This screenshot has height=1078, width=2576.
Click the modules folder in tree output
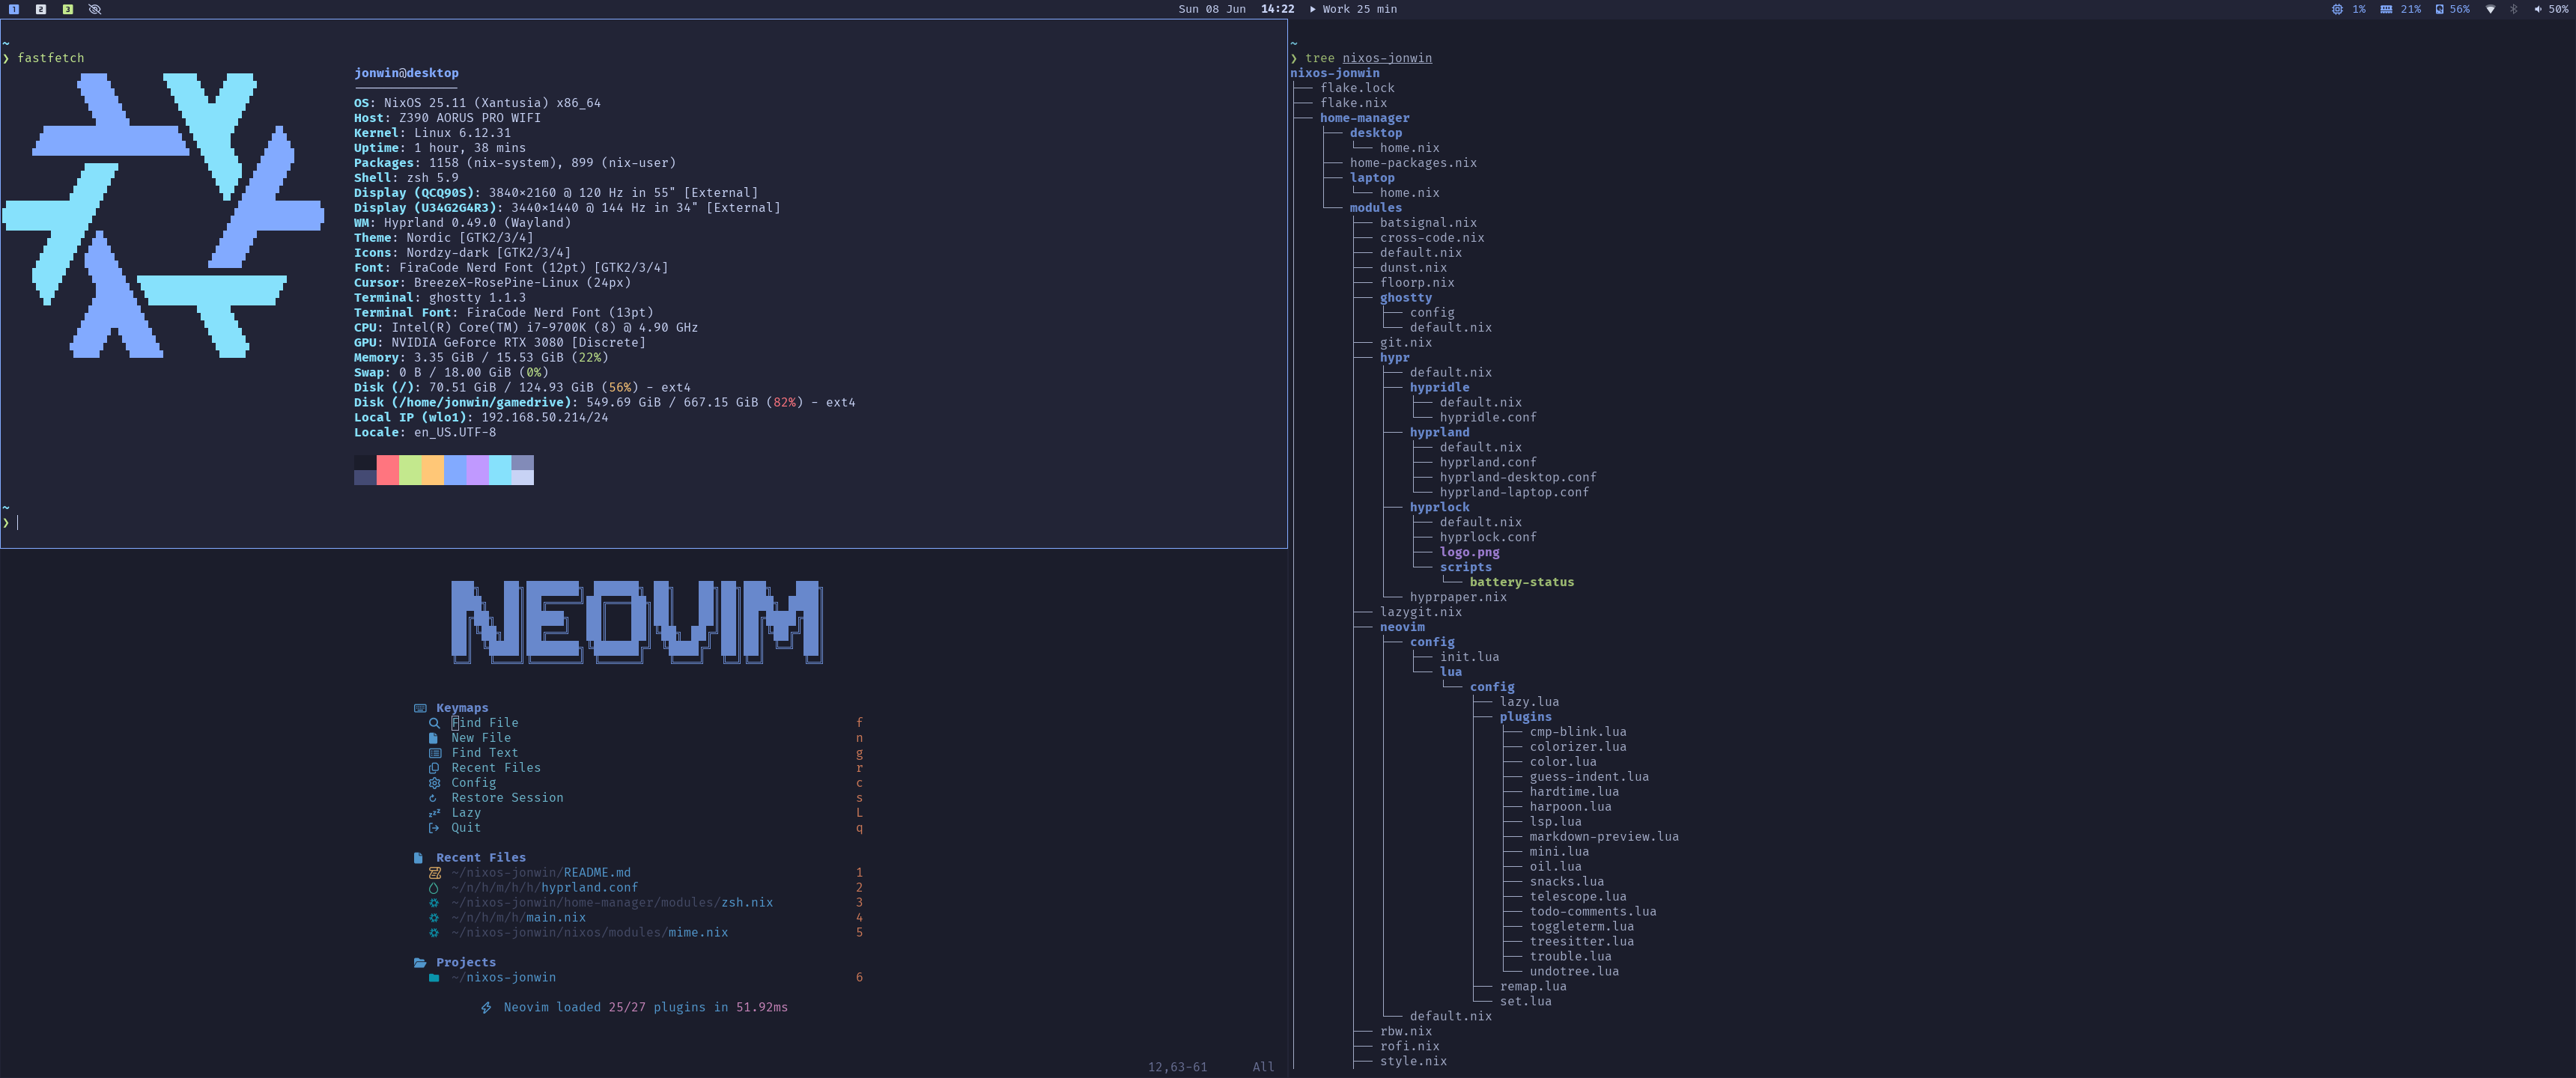pos(1375,208)
